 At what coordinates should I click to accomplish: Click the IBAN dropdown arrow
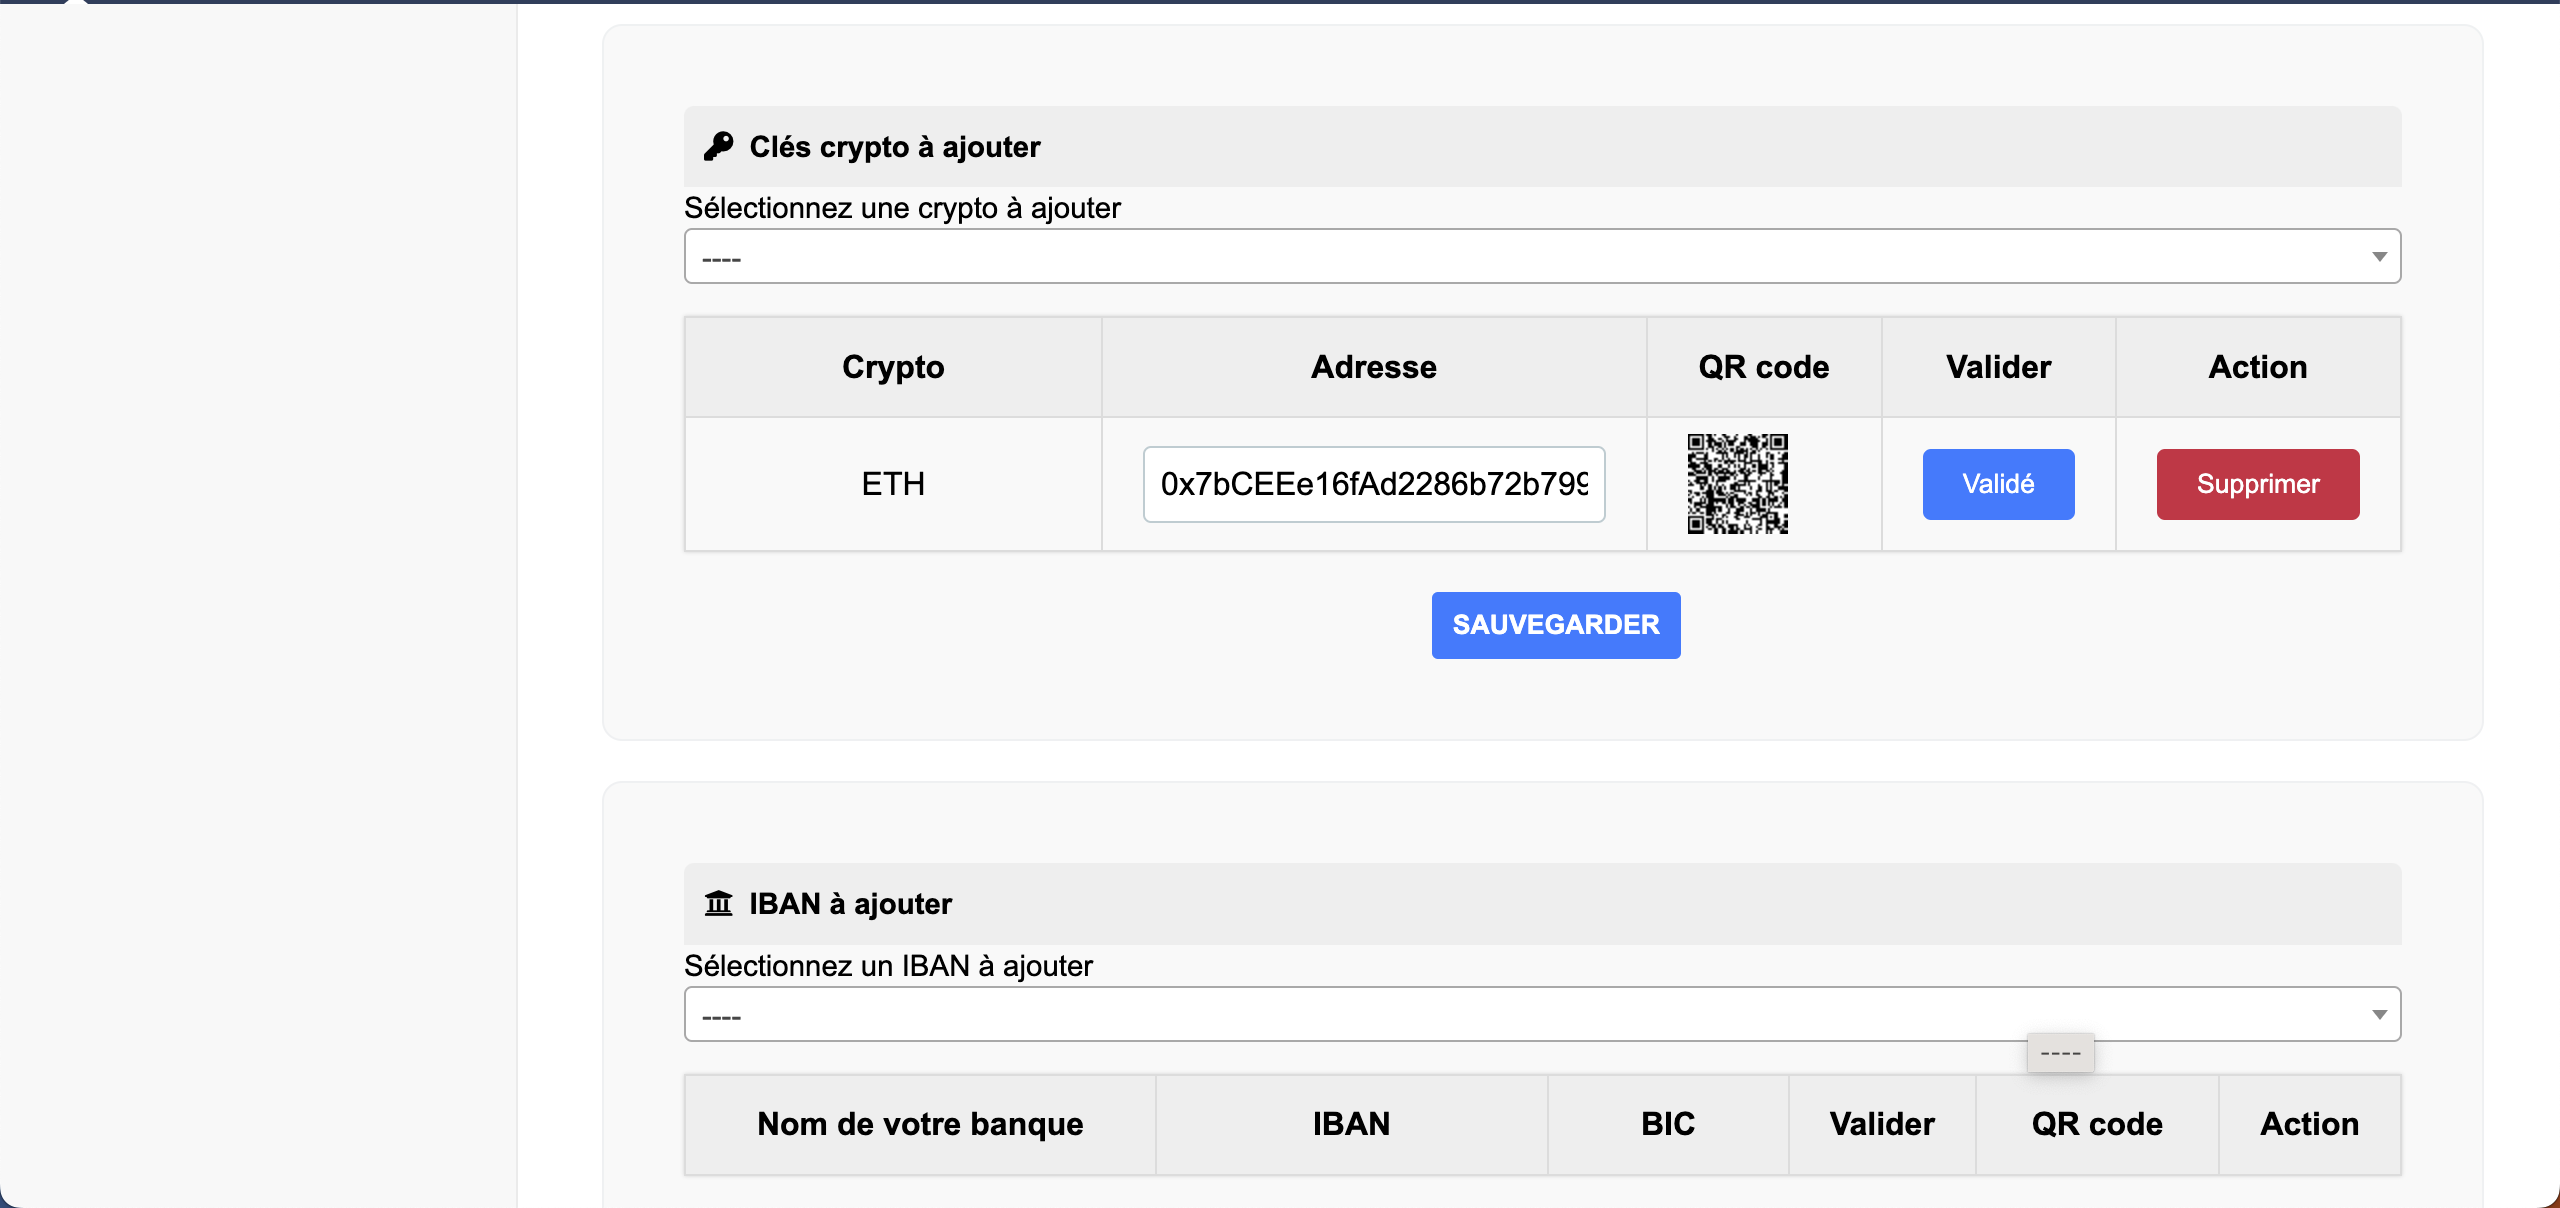pyautogui.click(x=2379, y=1015)
